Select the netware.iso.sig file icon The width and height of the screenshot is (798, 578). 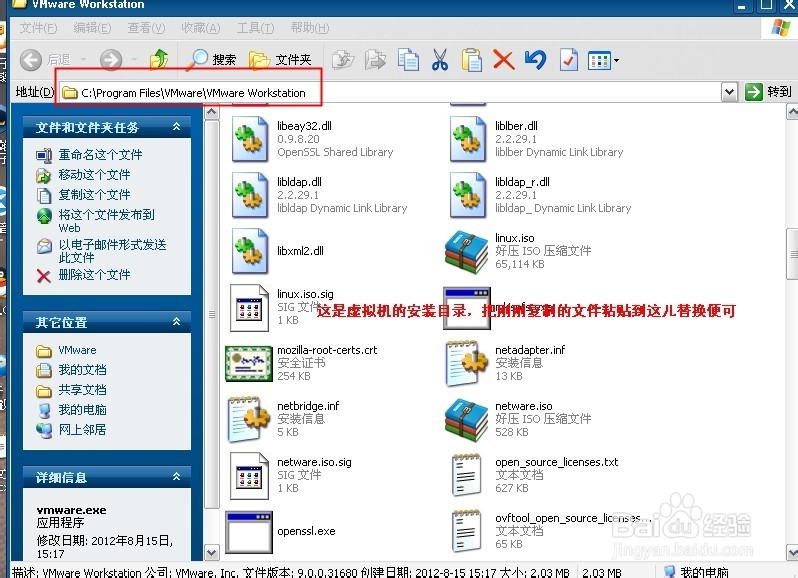pos(249,475)
